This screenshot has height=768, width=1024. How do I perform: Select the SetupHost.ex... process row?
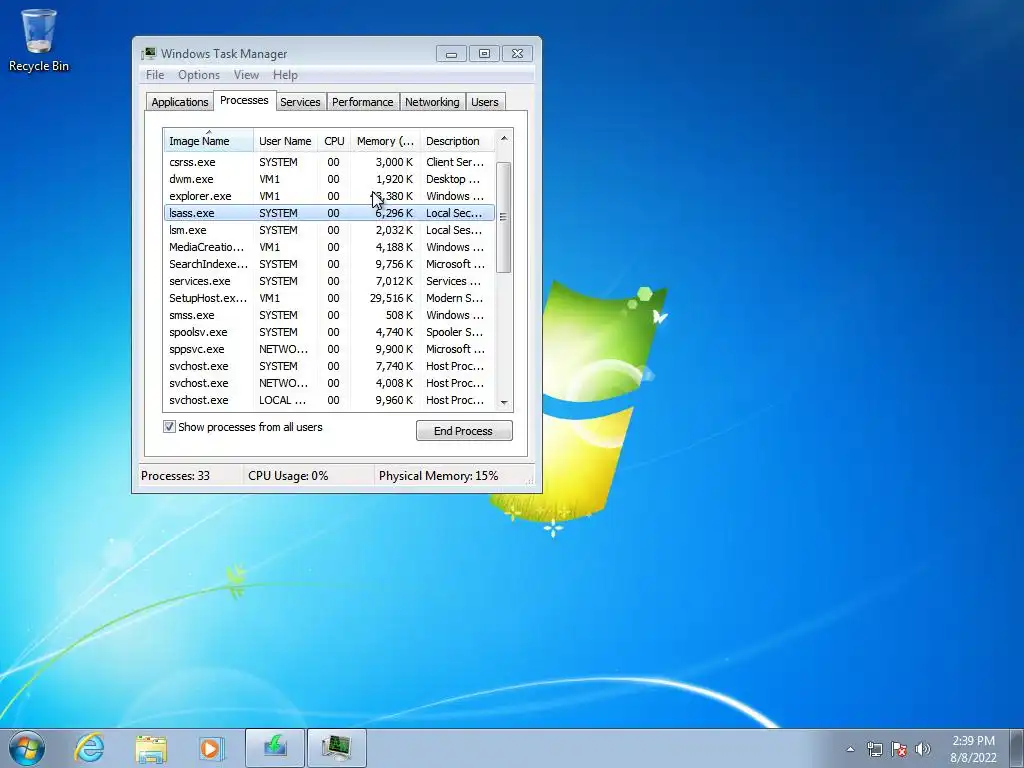(330, 298)
